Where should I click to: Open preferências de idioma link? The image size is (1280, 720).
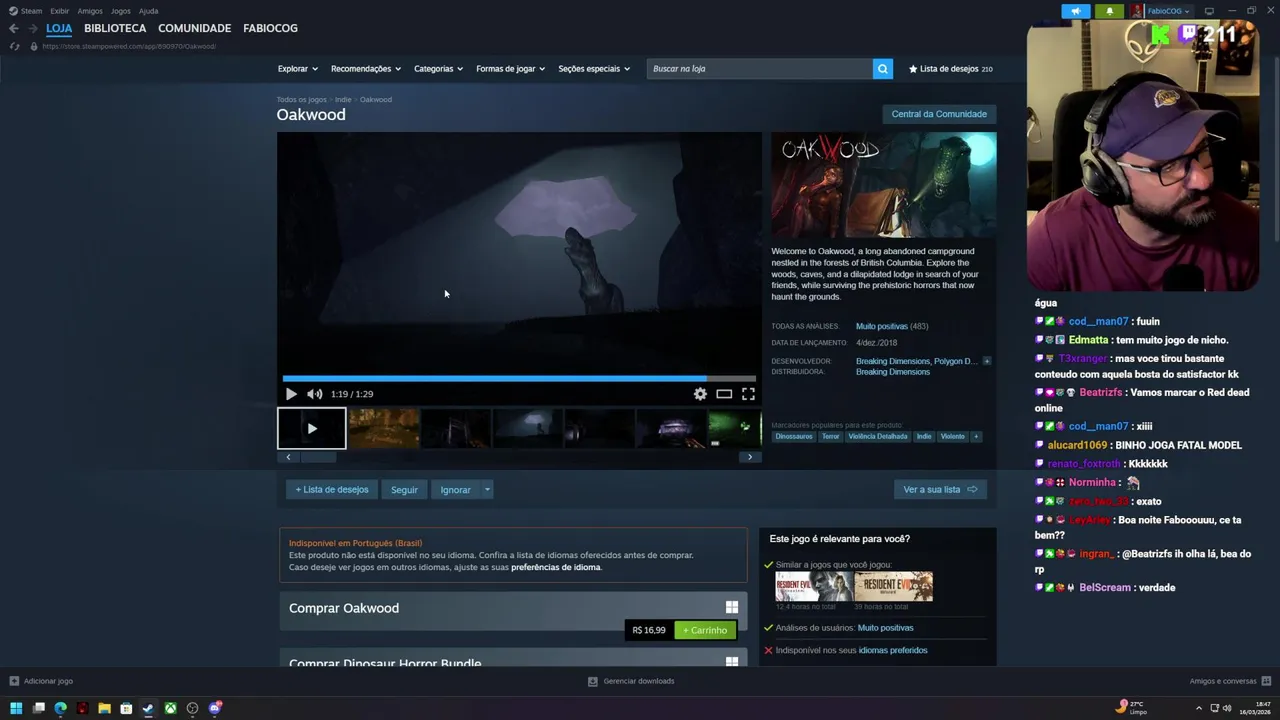pyautogui.click(x=556, y=567)
